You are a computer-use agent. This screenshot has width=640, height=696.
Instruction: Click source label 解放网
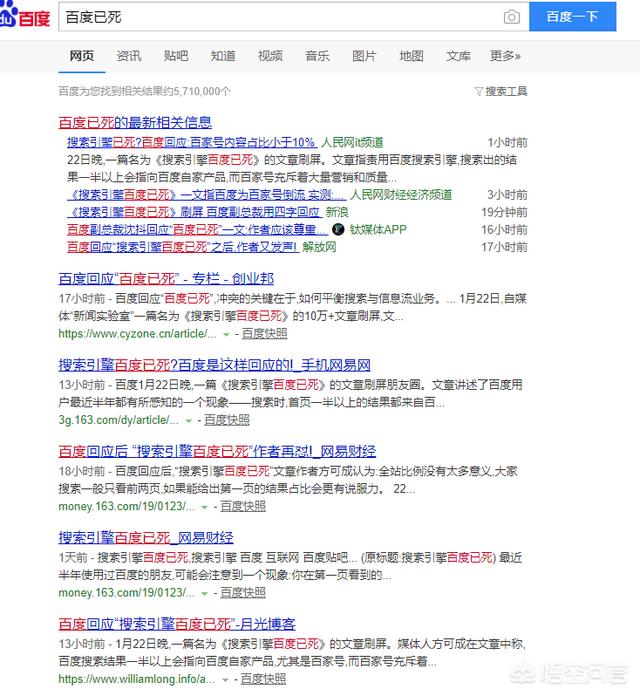[x=320, y=247]
